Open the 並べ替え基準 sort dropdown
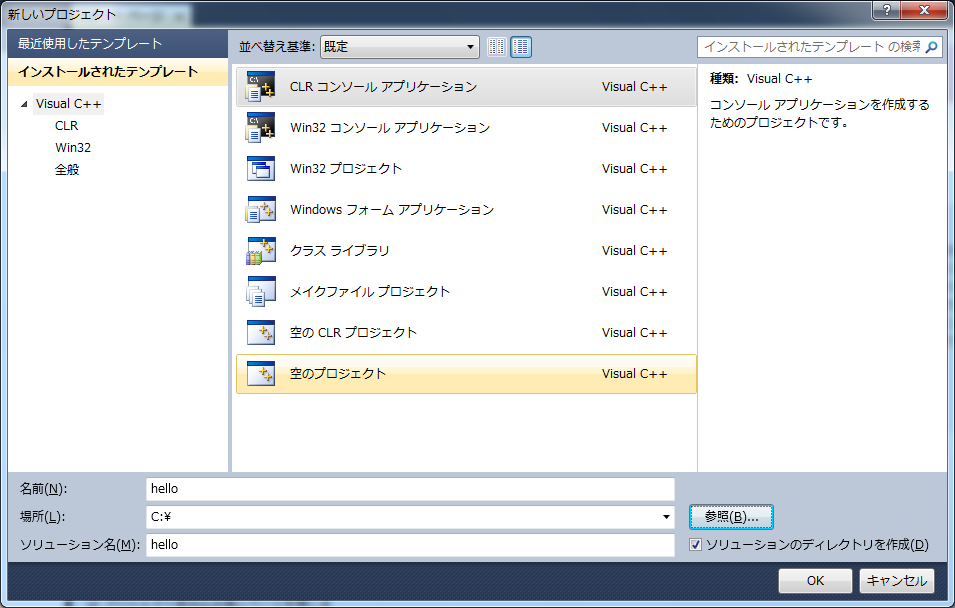 (x=400, y=47)
